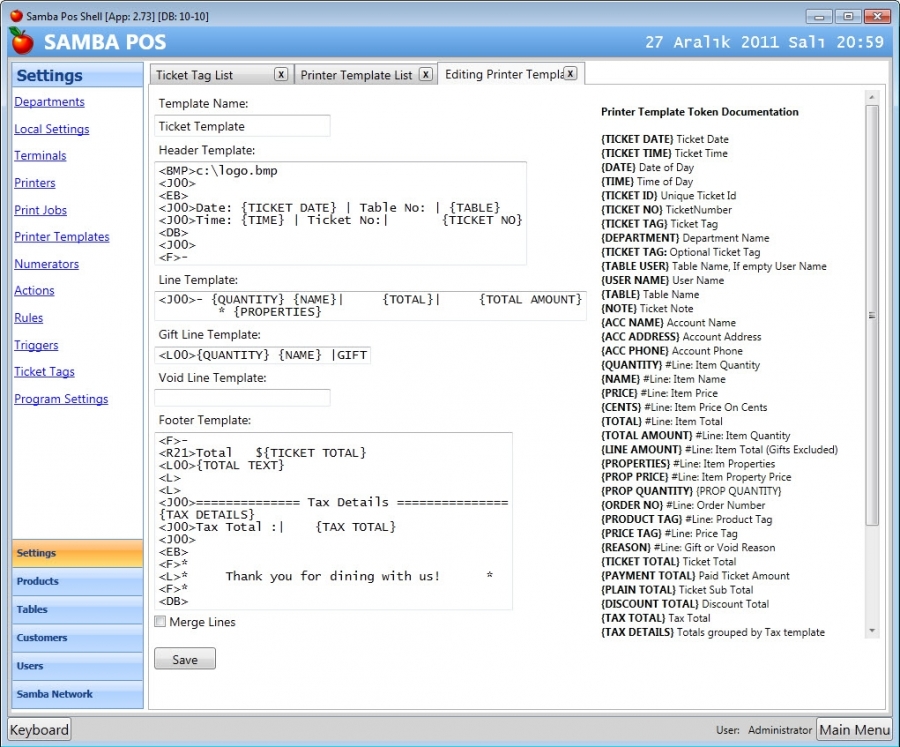Click the '{DEPARTMENT} Department Name' line
The height and width of the screenshot is (747, 900).
click(x=685, y=238)
